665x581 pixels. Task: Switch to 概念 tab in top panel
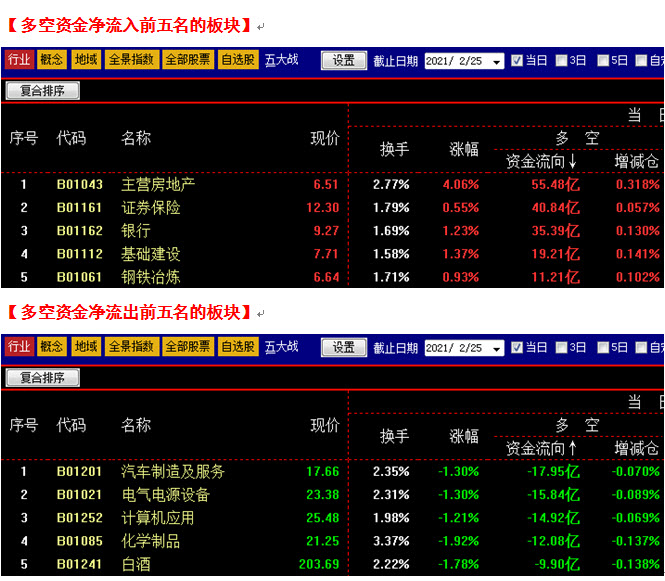52,59
